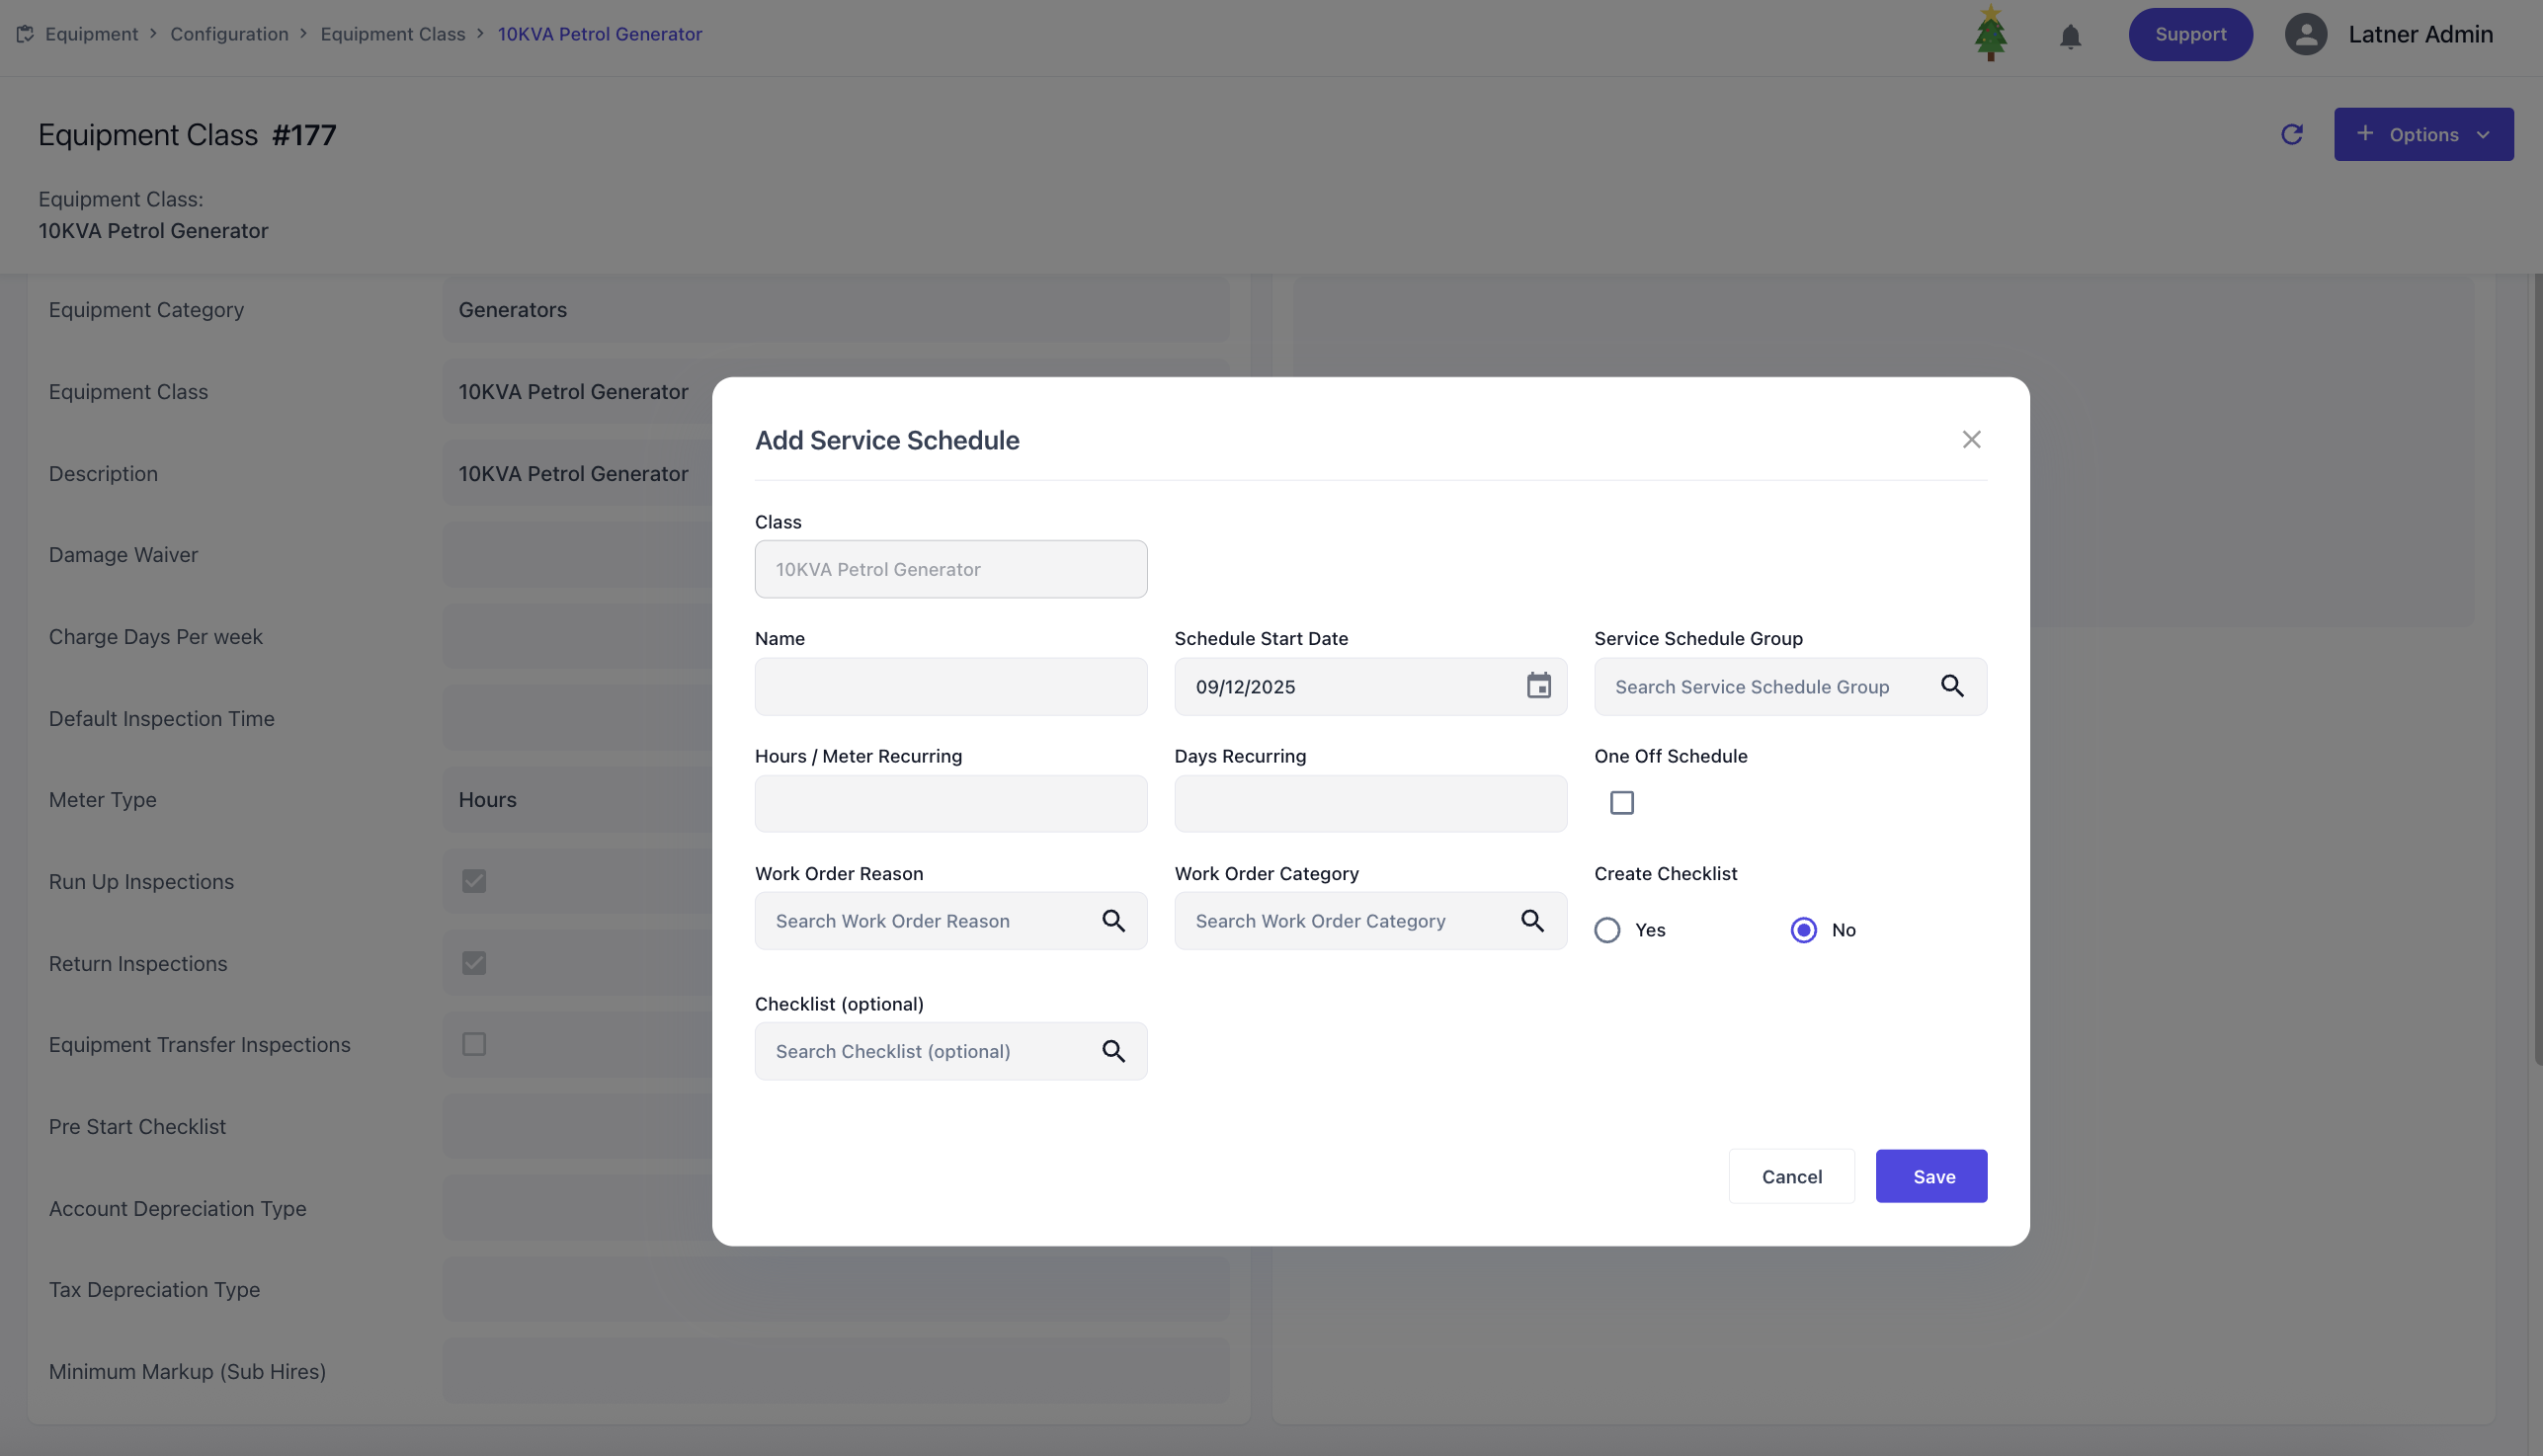This screenshot has width=2543, height=1456.
Task: Enable the One Off Schedule checkbox
Action: click(x=1621, y=803)
